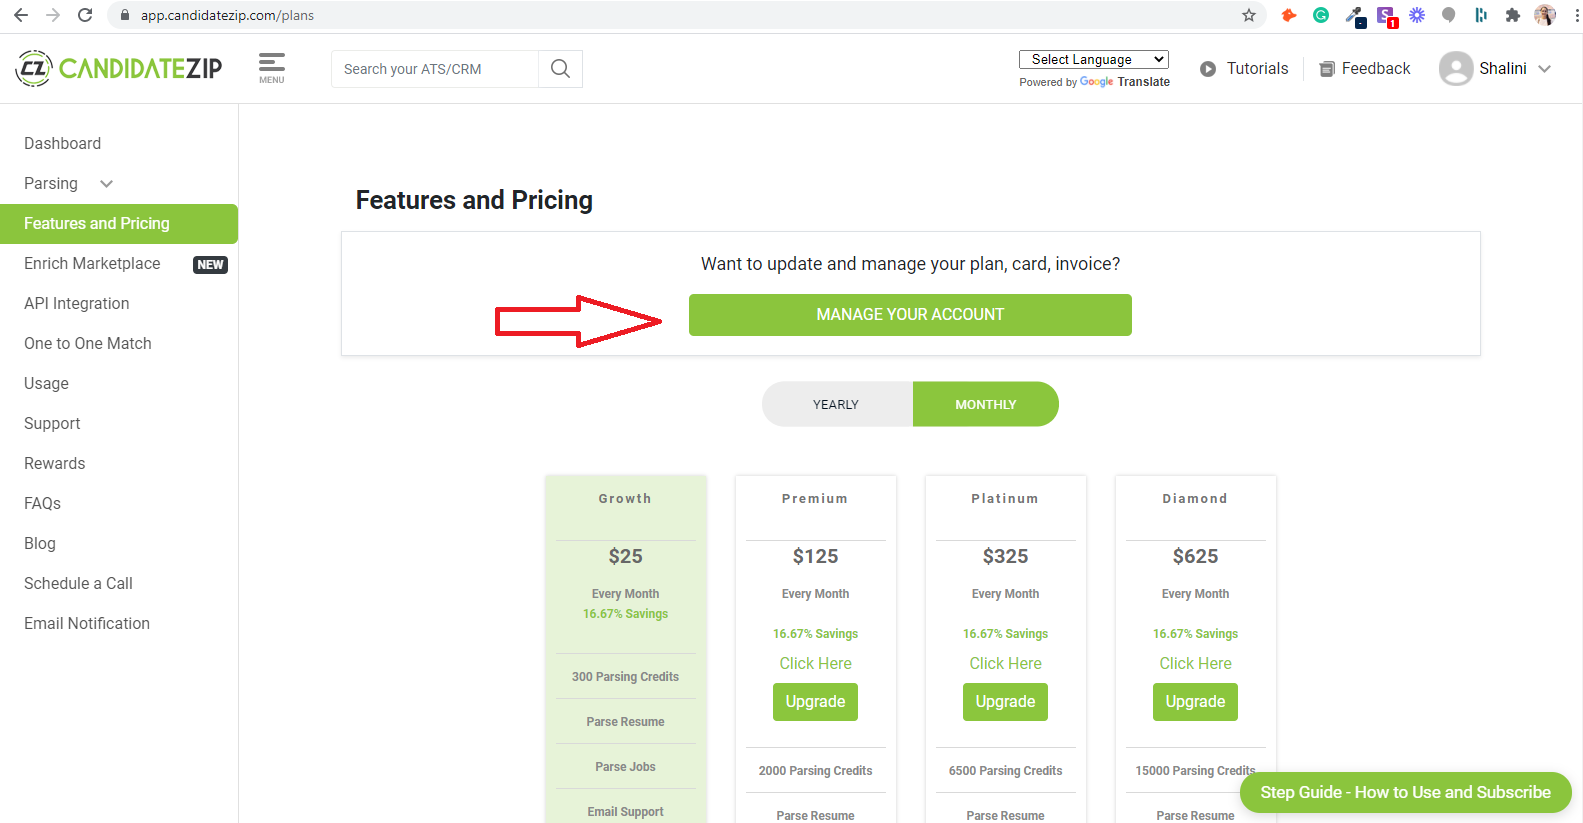Go back with the browser back arrow
Image resolution: width=1583 pixels, height=823 pixels.
coord(21,15)
